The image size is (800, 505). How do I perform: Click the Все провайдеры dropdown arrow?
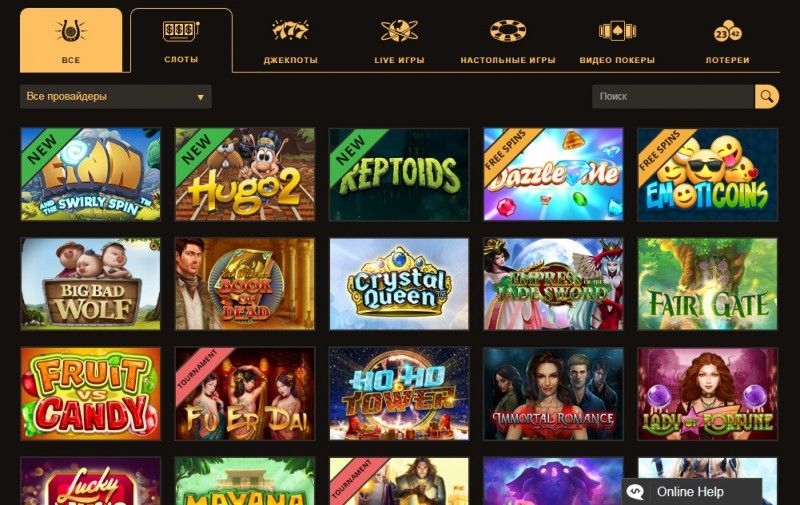click(x=201, y=97)
